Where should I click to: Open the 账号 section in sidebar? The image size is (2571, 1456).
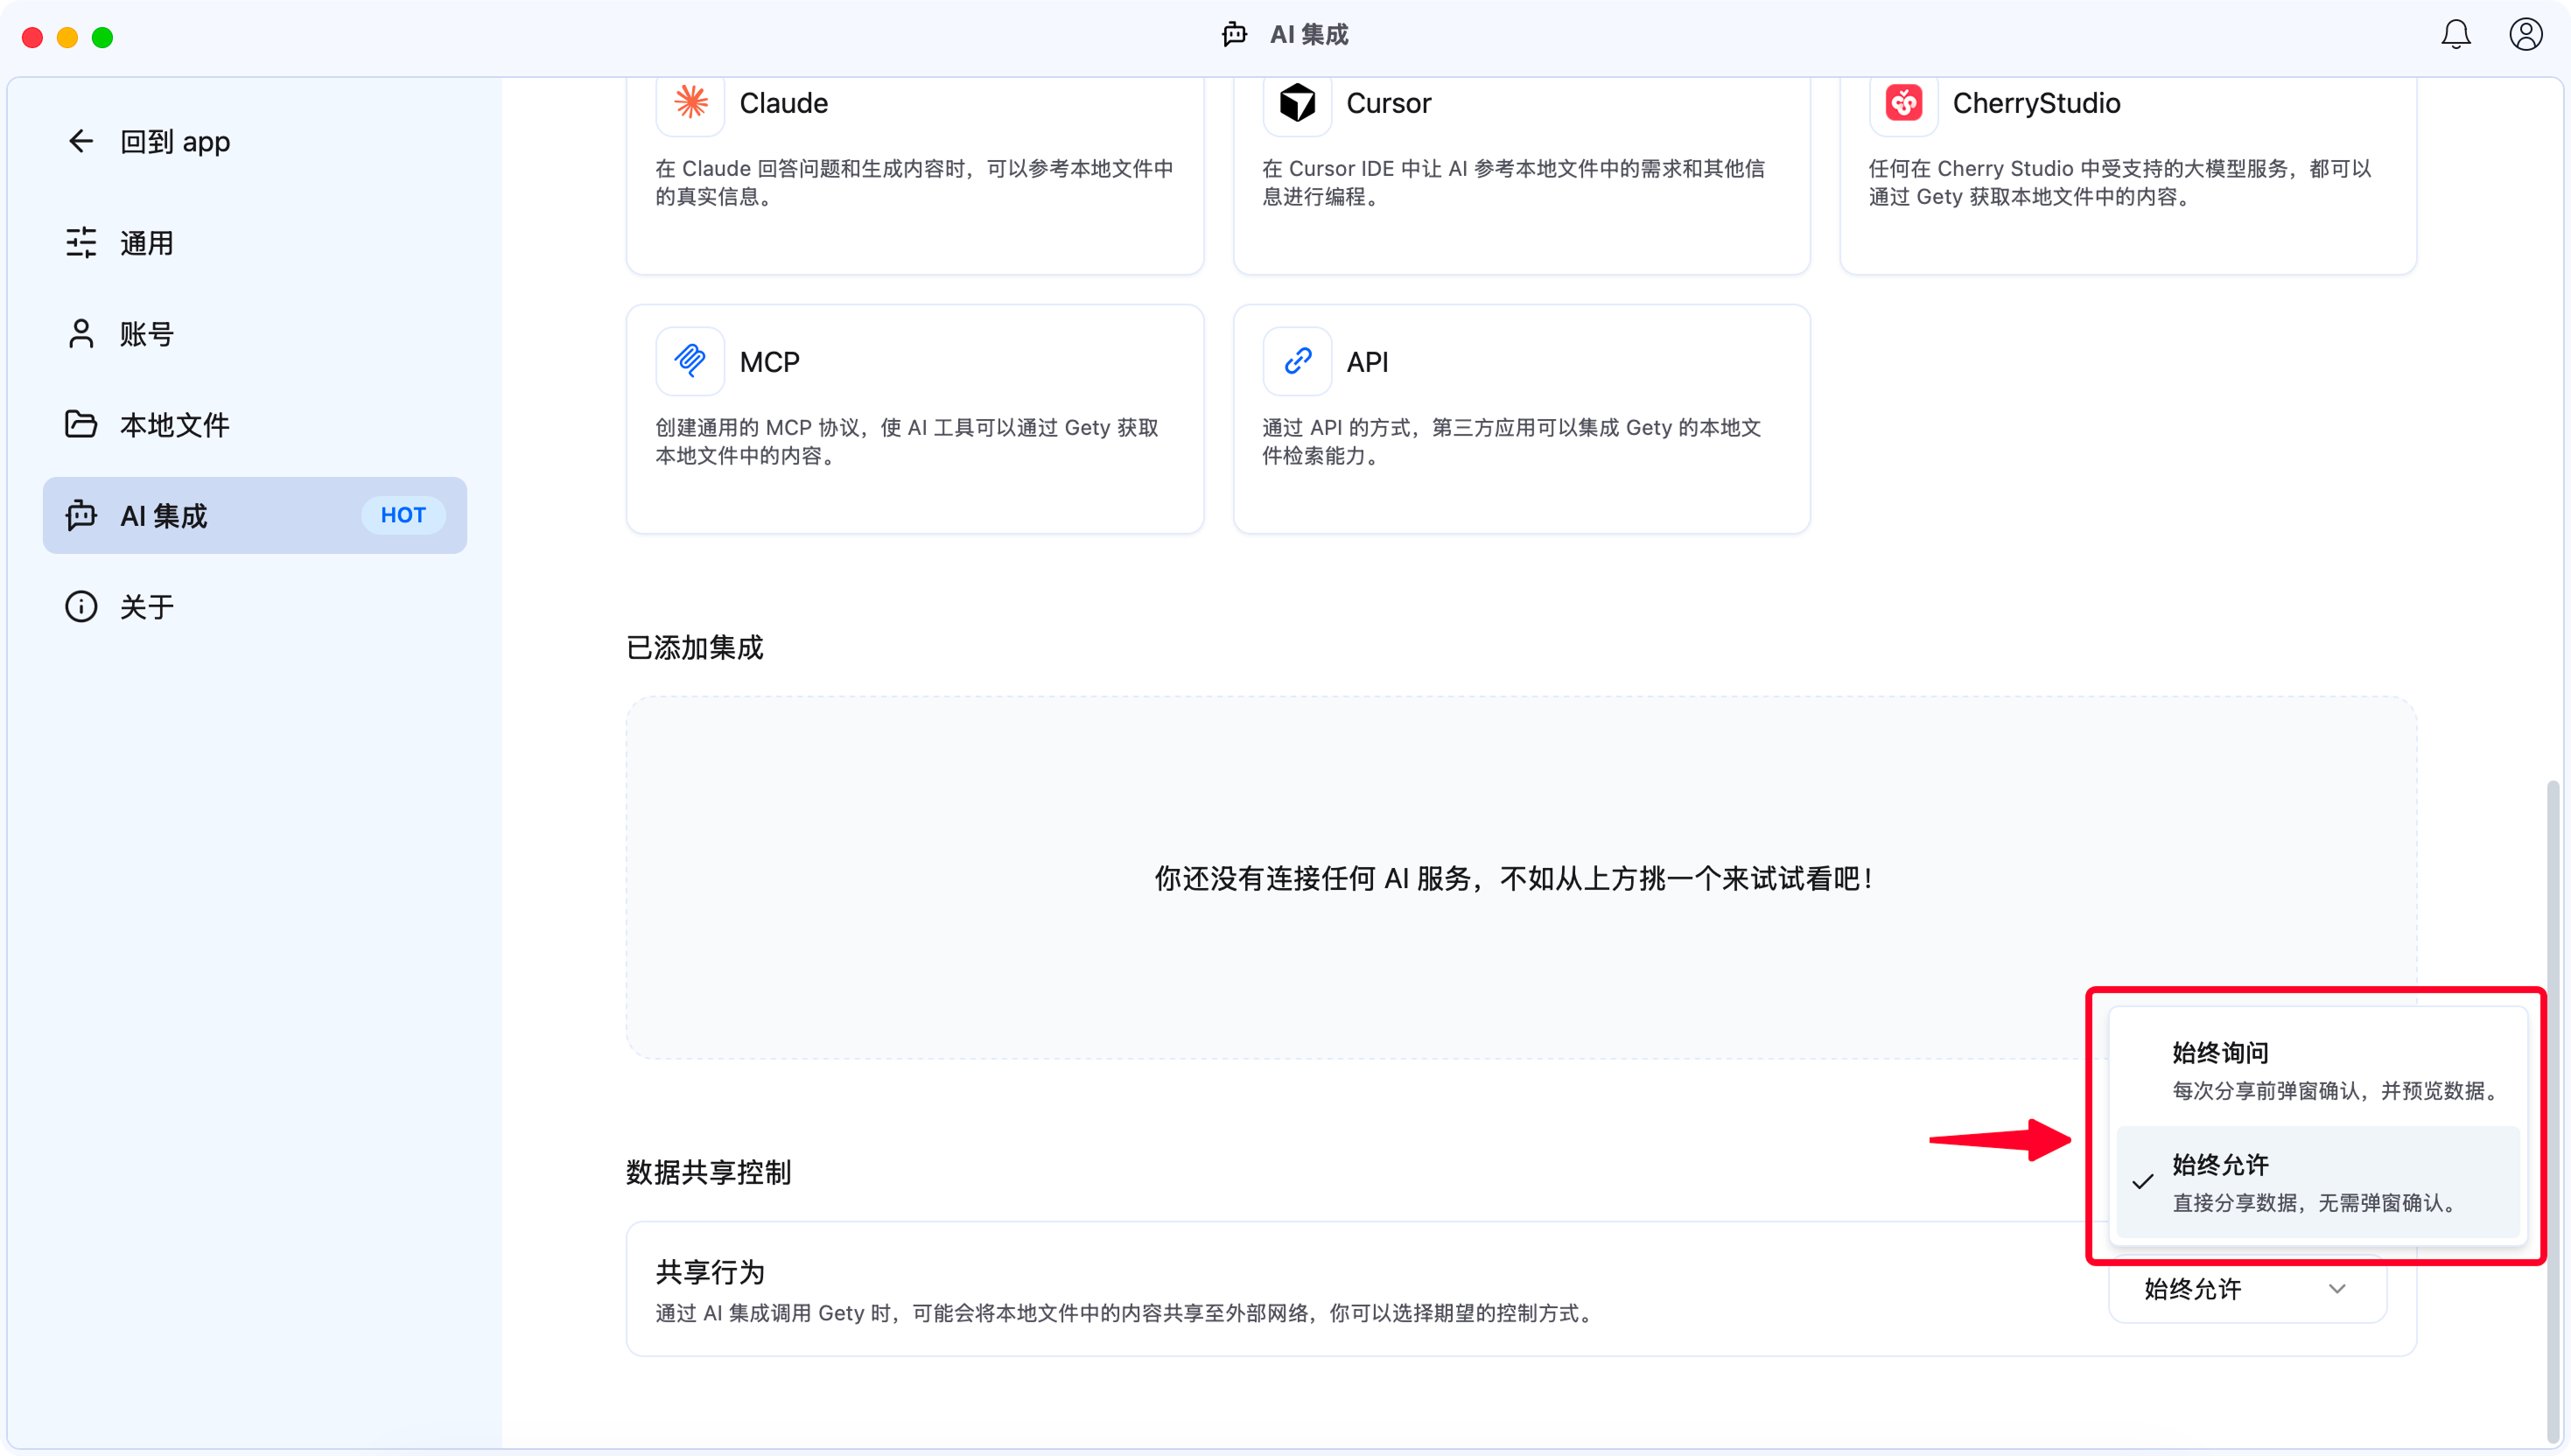pos(146,333)
